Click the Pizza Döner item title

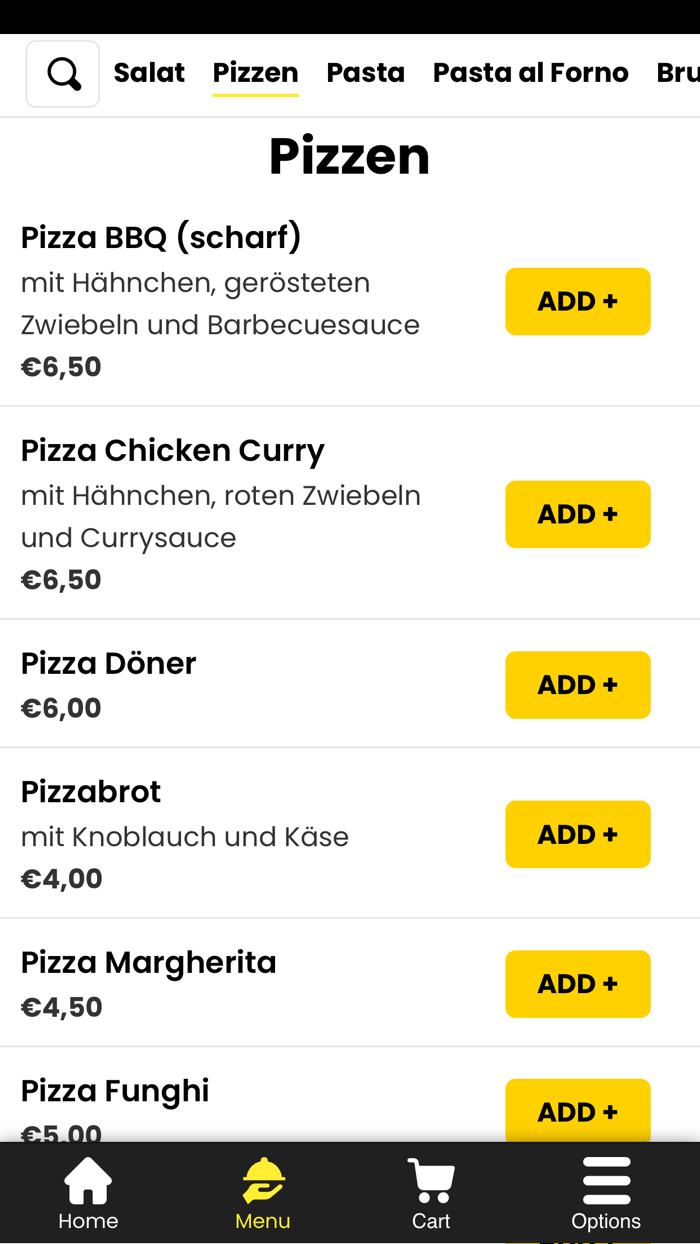coord(108,662)
